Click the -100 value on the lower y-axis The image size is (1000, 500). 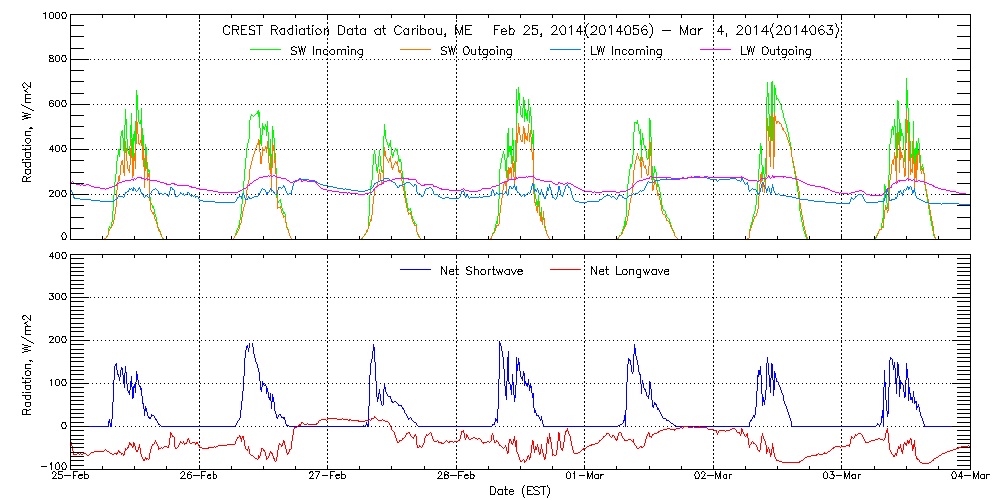54,467
